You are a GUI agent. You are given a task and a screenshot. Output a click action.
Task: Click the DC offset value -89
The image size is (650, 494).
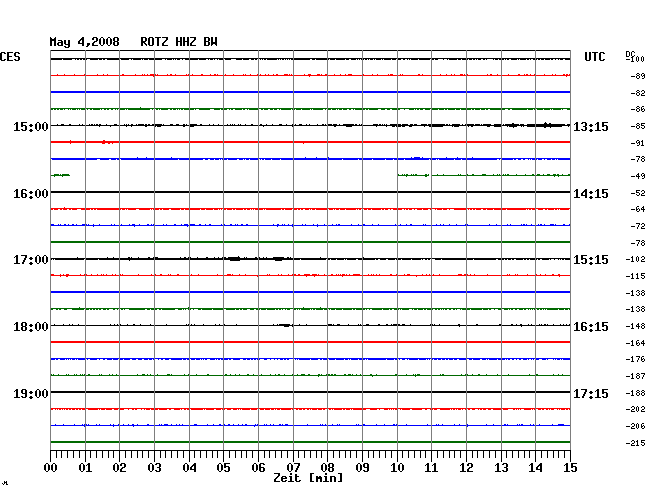pos(638,76)
